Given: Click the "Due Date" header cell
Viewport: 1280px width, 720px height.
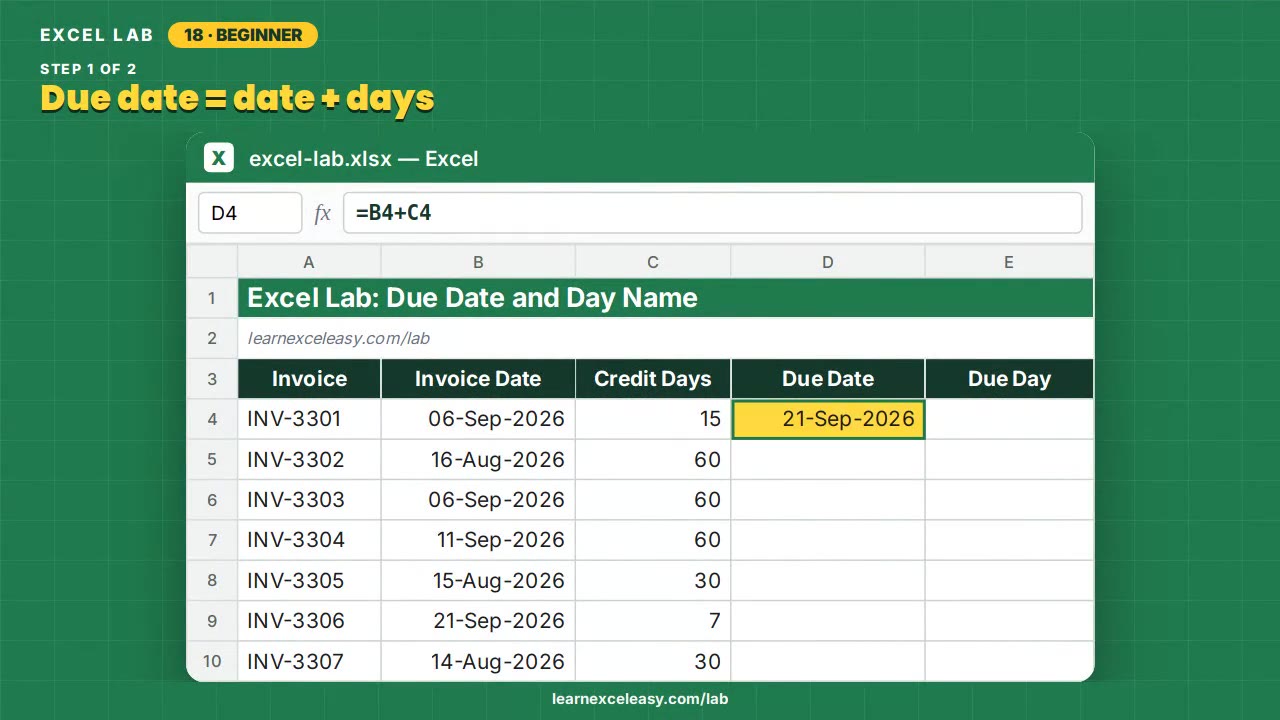Looking at the screenshot, I should coord(828,379).
